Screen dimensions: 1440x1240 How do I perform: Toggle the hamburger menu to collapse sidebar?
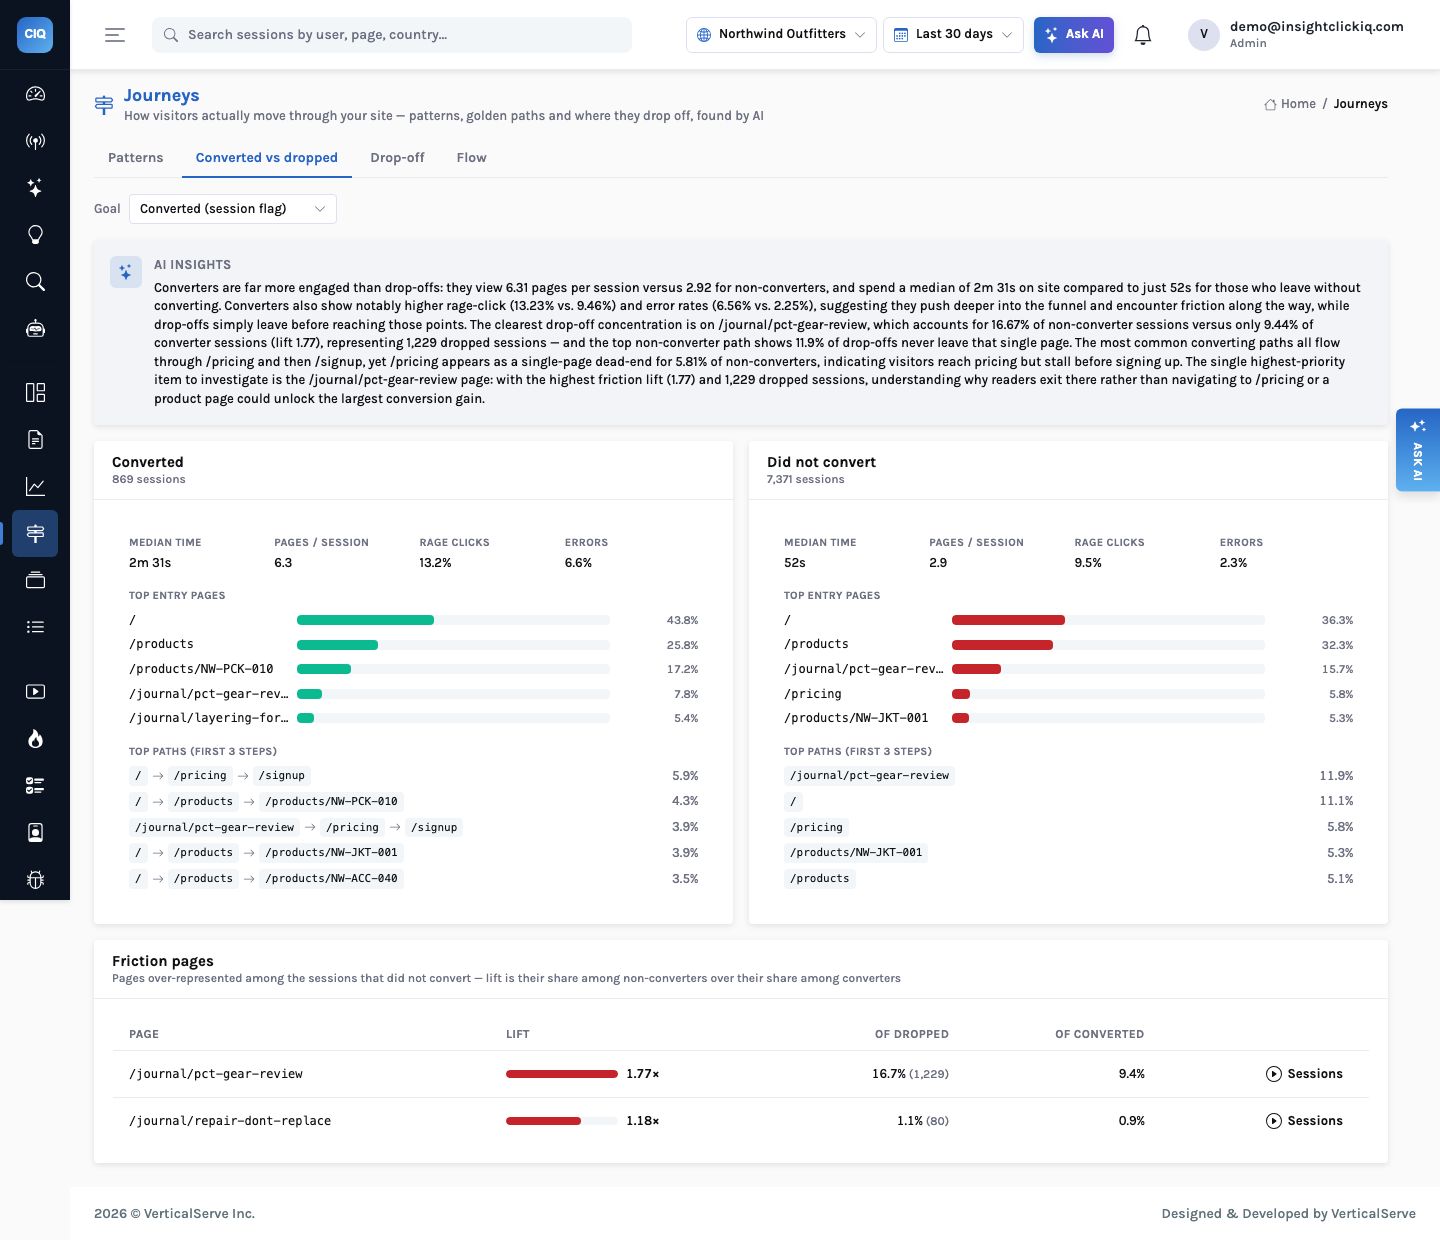click(115, 35)
